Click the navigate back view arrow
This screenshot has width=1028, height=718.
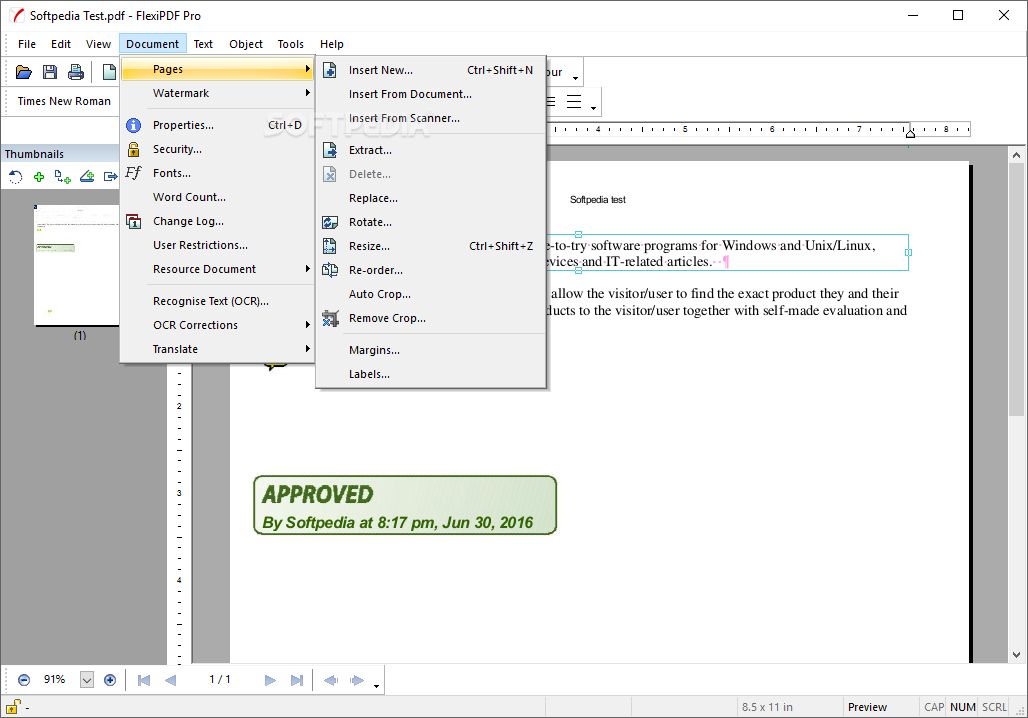click(331, 680)
